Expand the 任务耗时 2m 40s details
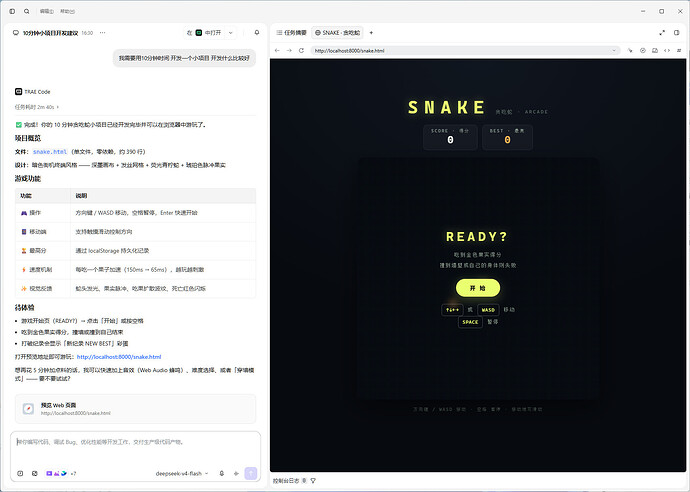690x492 pixels. [x=37, y=107]
